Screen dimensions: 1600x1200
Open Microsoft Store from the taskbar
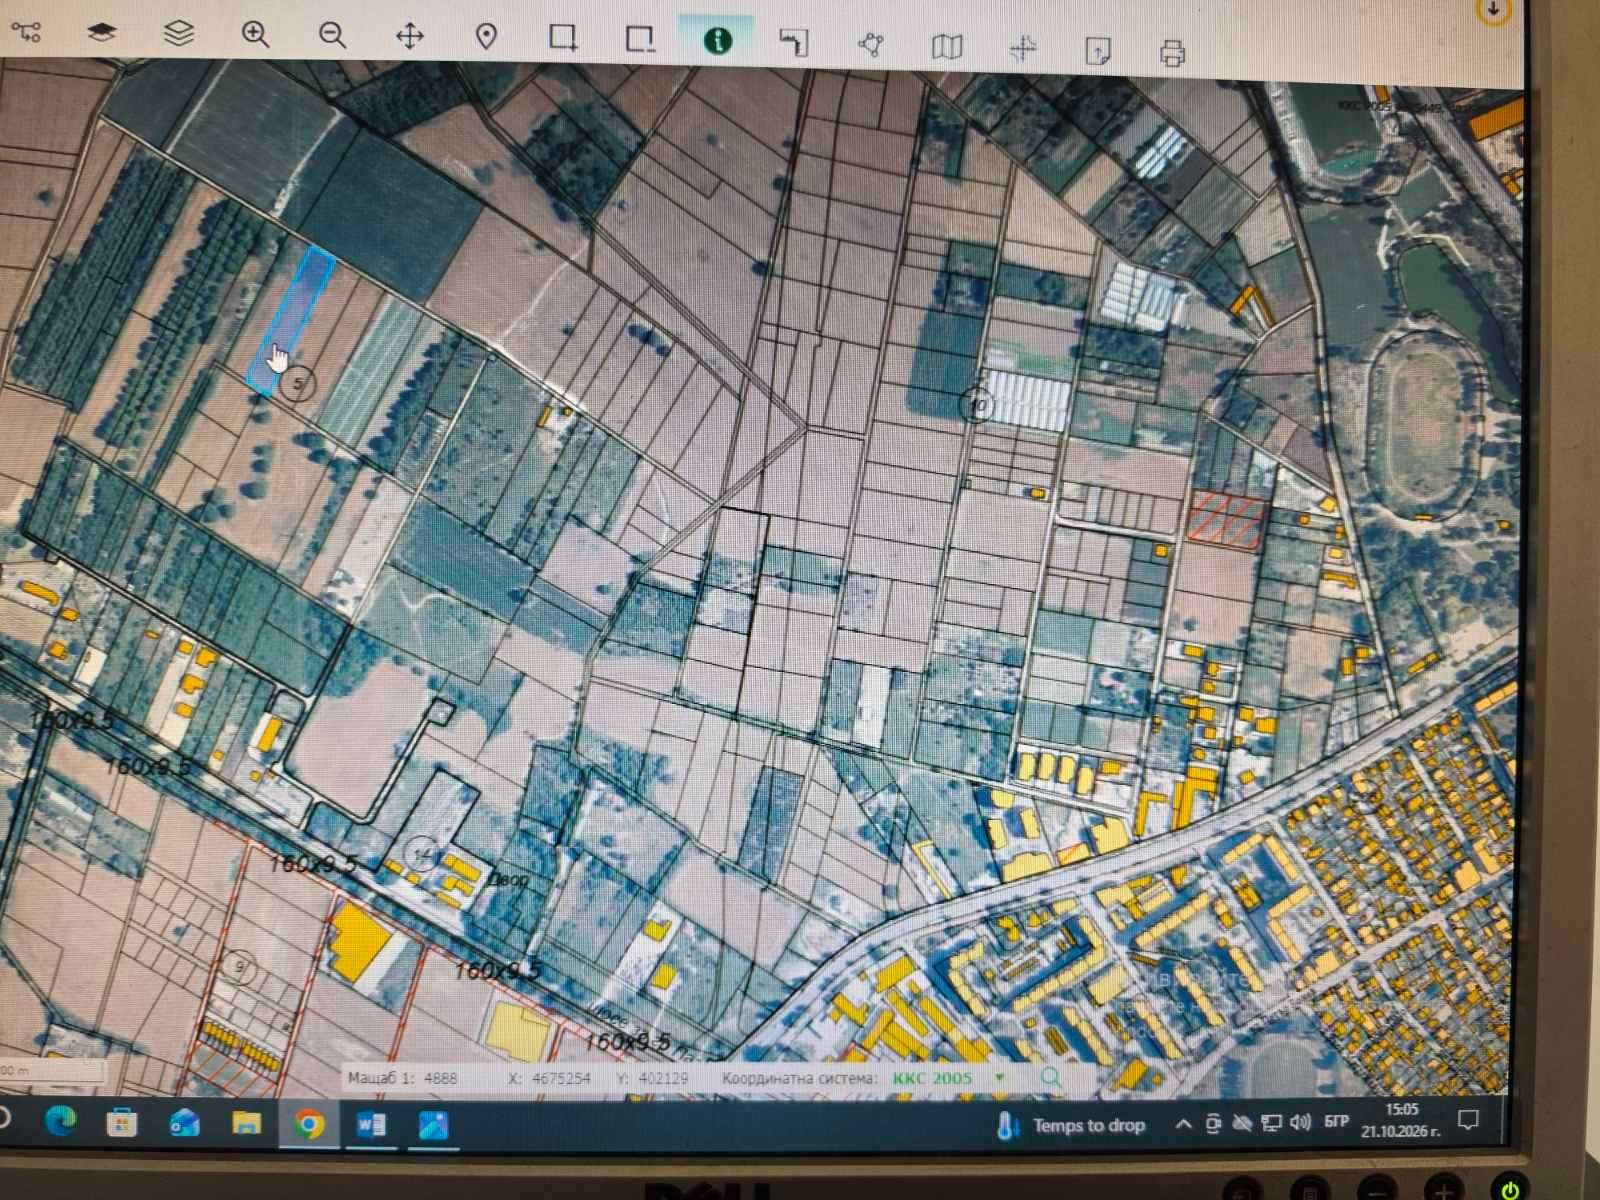pyautogui.click(x=122, y=1123)
